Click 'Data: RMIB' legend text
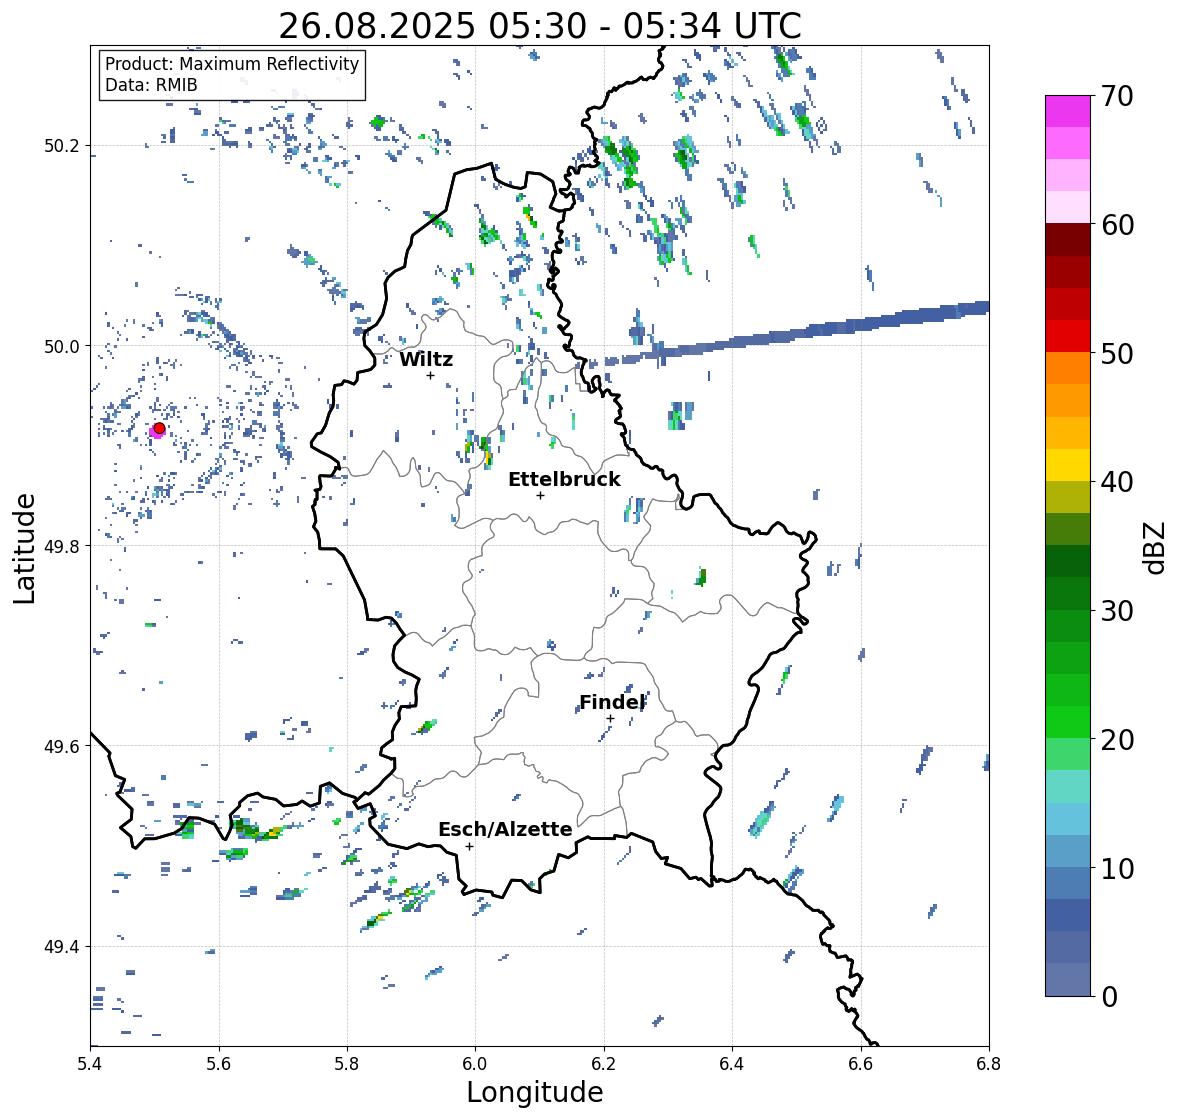The width and height of the screenshot is (1179, 1117). click(151, 85)
